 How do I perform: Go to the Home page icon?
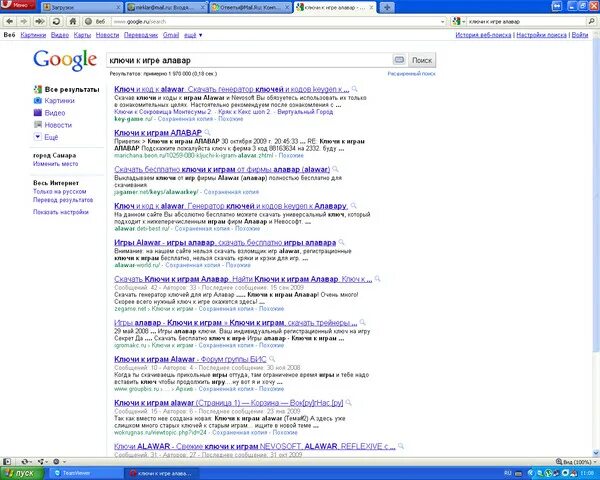(73, 21)
